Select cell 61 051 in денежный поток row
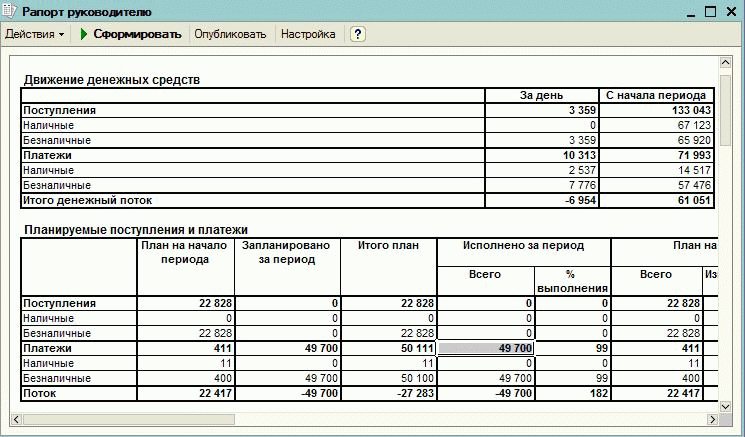Image resolution: width=745 pixels, height=437 pixels. click(656, 200)
